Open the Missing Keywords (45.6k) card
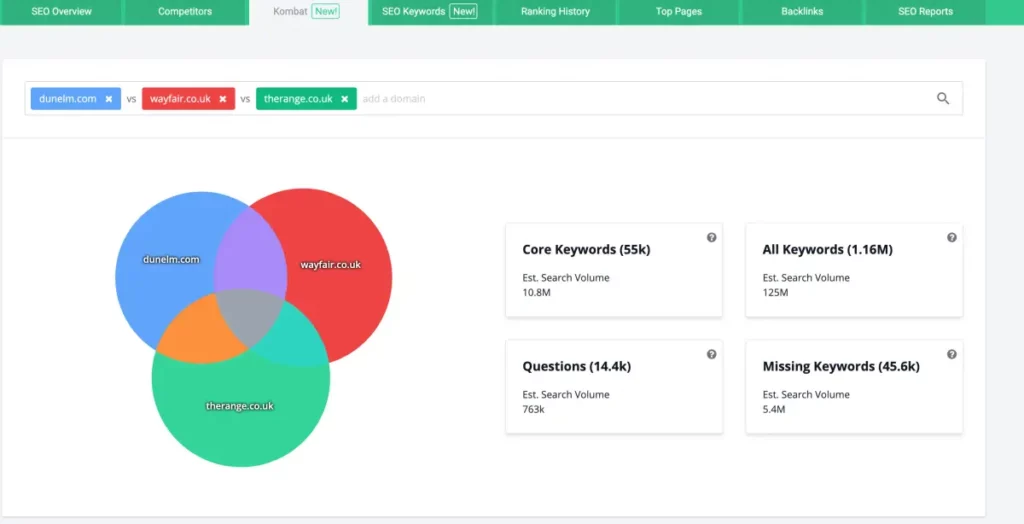This screenshot has height=524, width=1024. [854, 387]
